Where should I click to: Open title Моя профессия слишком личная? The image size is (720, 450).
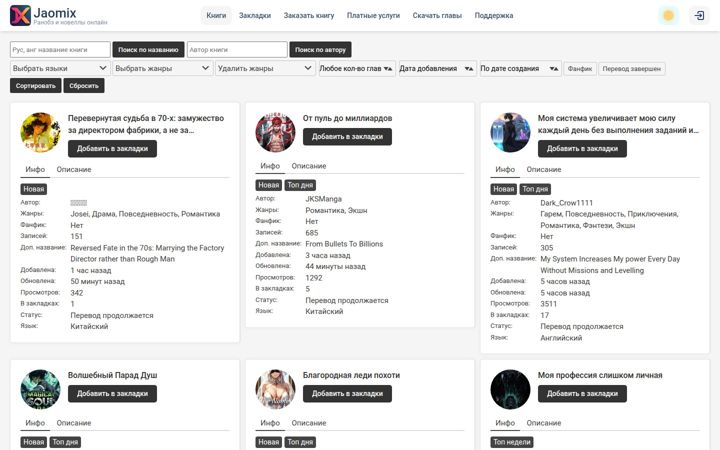pos(600,375)
